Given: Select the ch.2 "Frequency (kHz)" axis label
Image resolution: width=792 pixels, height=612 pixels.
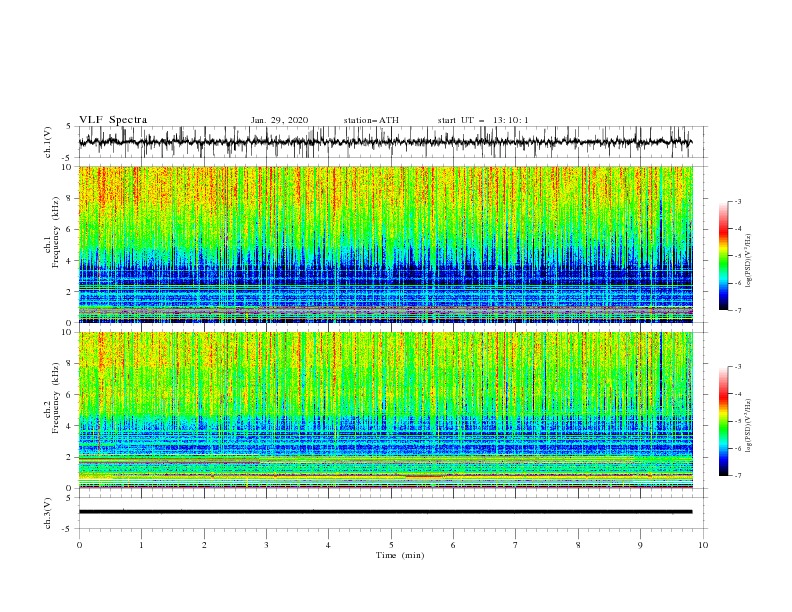Looking at the screenshot, I should (56, 398).
